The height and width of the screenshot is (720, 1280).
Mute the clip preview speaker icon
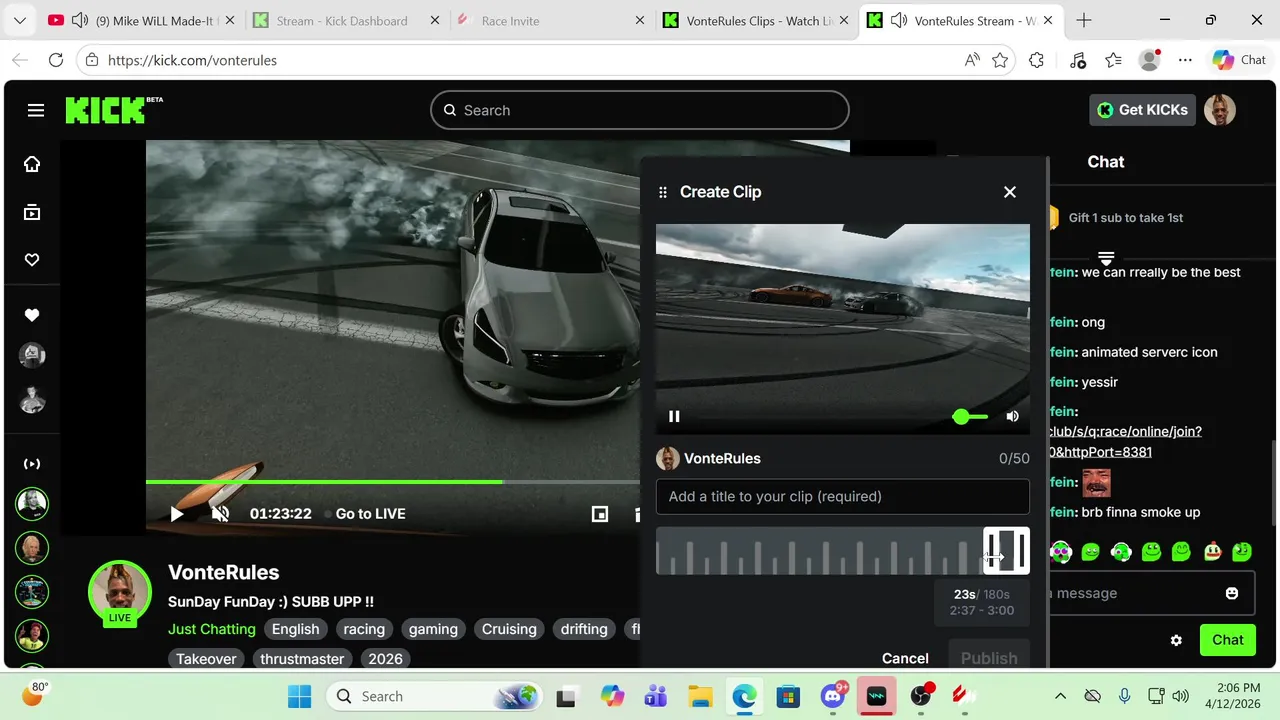click(1013, 416)
